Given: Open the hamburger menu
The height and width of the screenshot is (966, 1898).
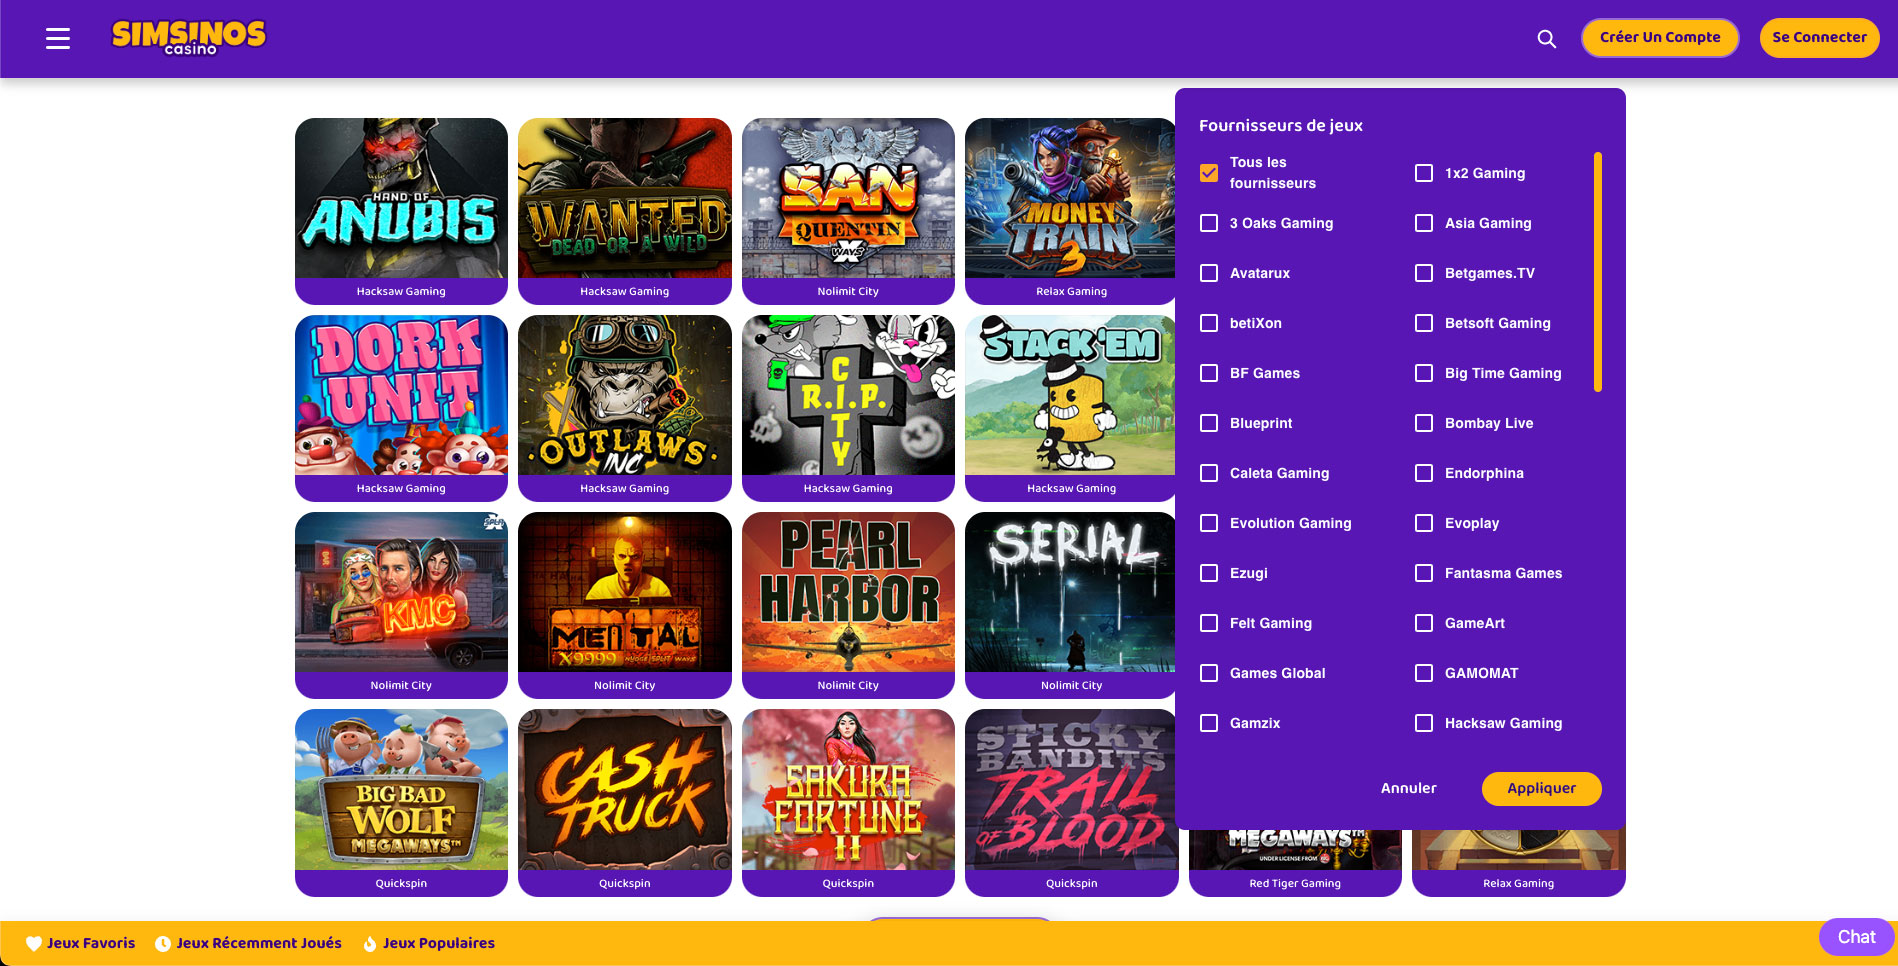Looking at the screenshot, I should (x=58, y=38).
